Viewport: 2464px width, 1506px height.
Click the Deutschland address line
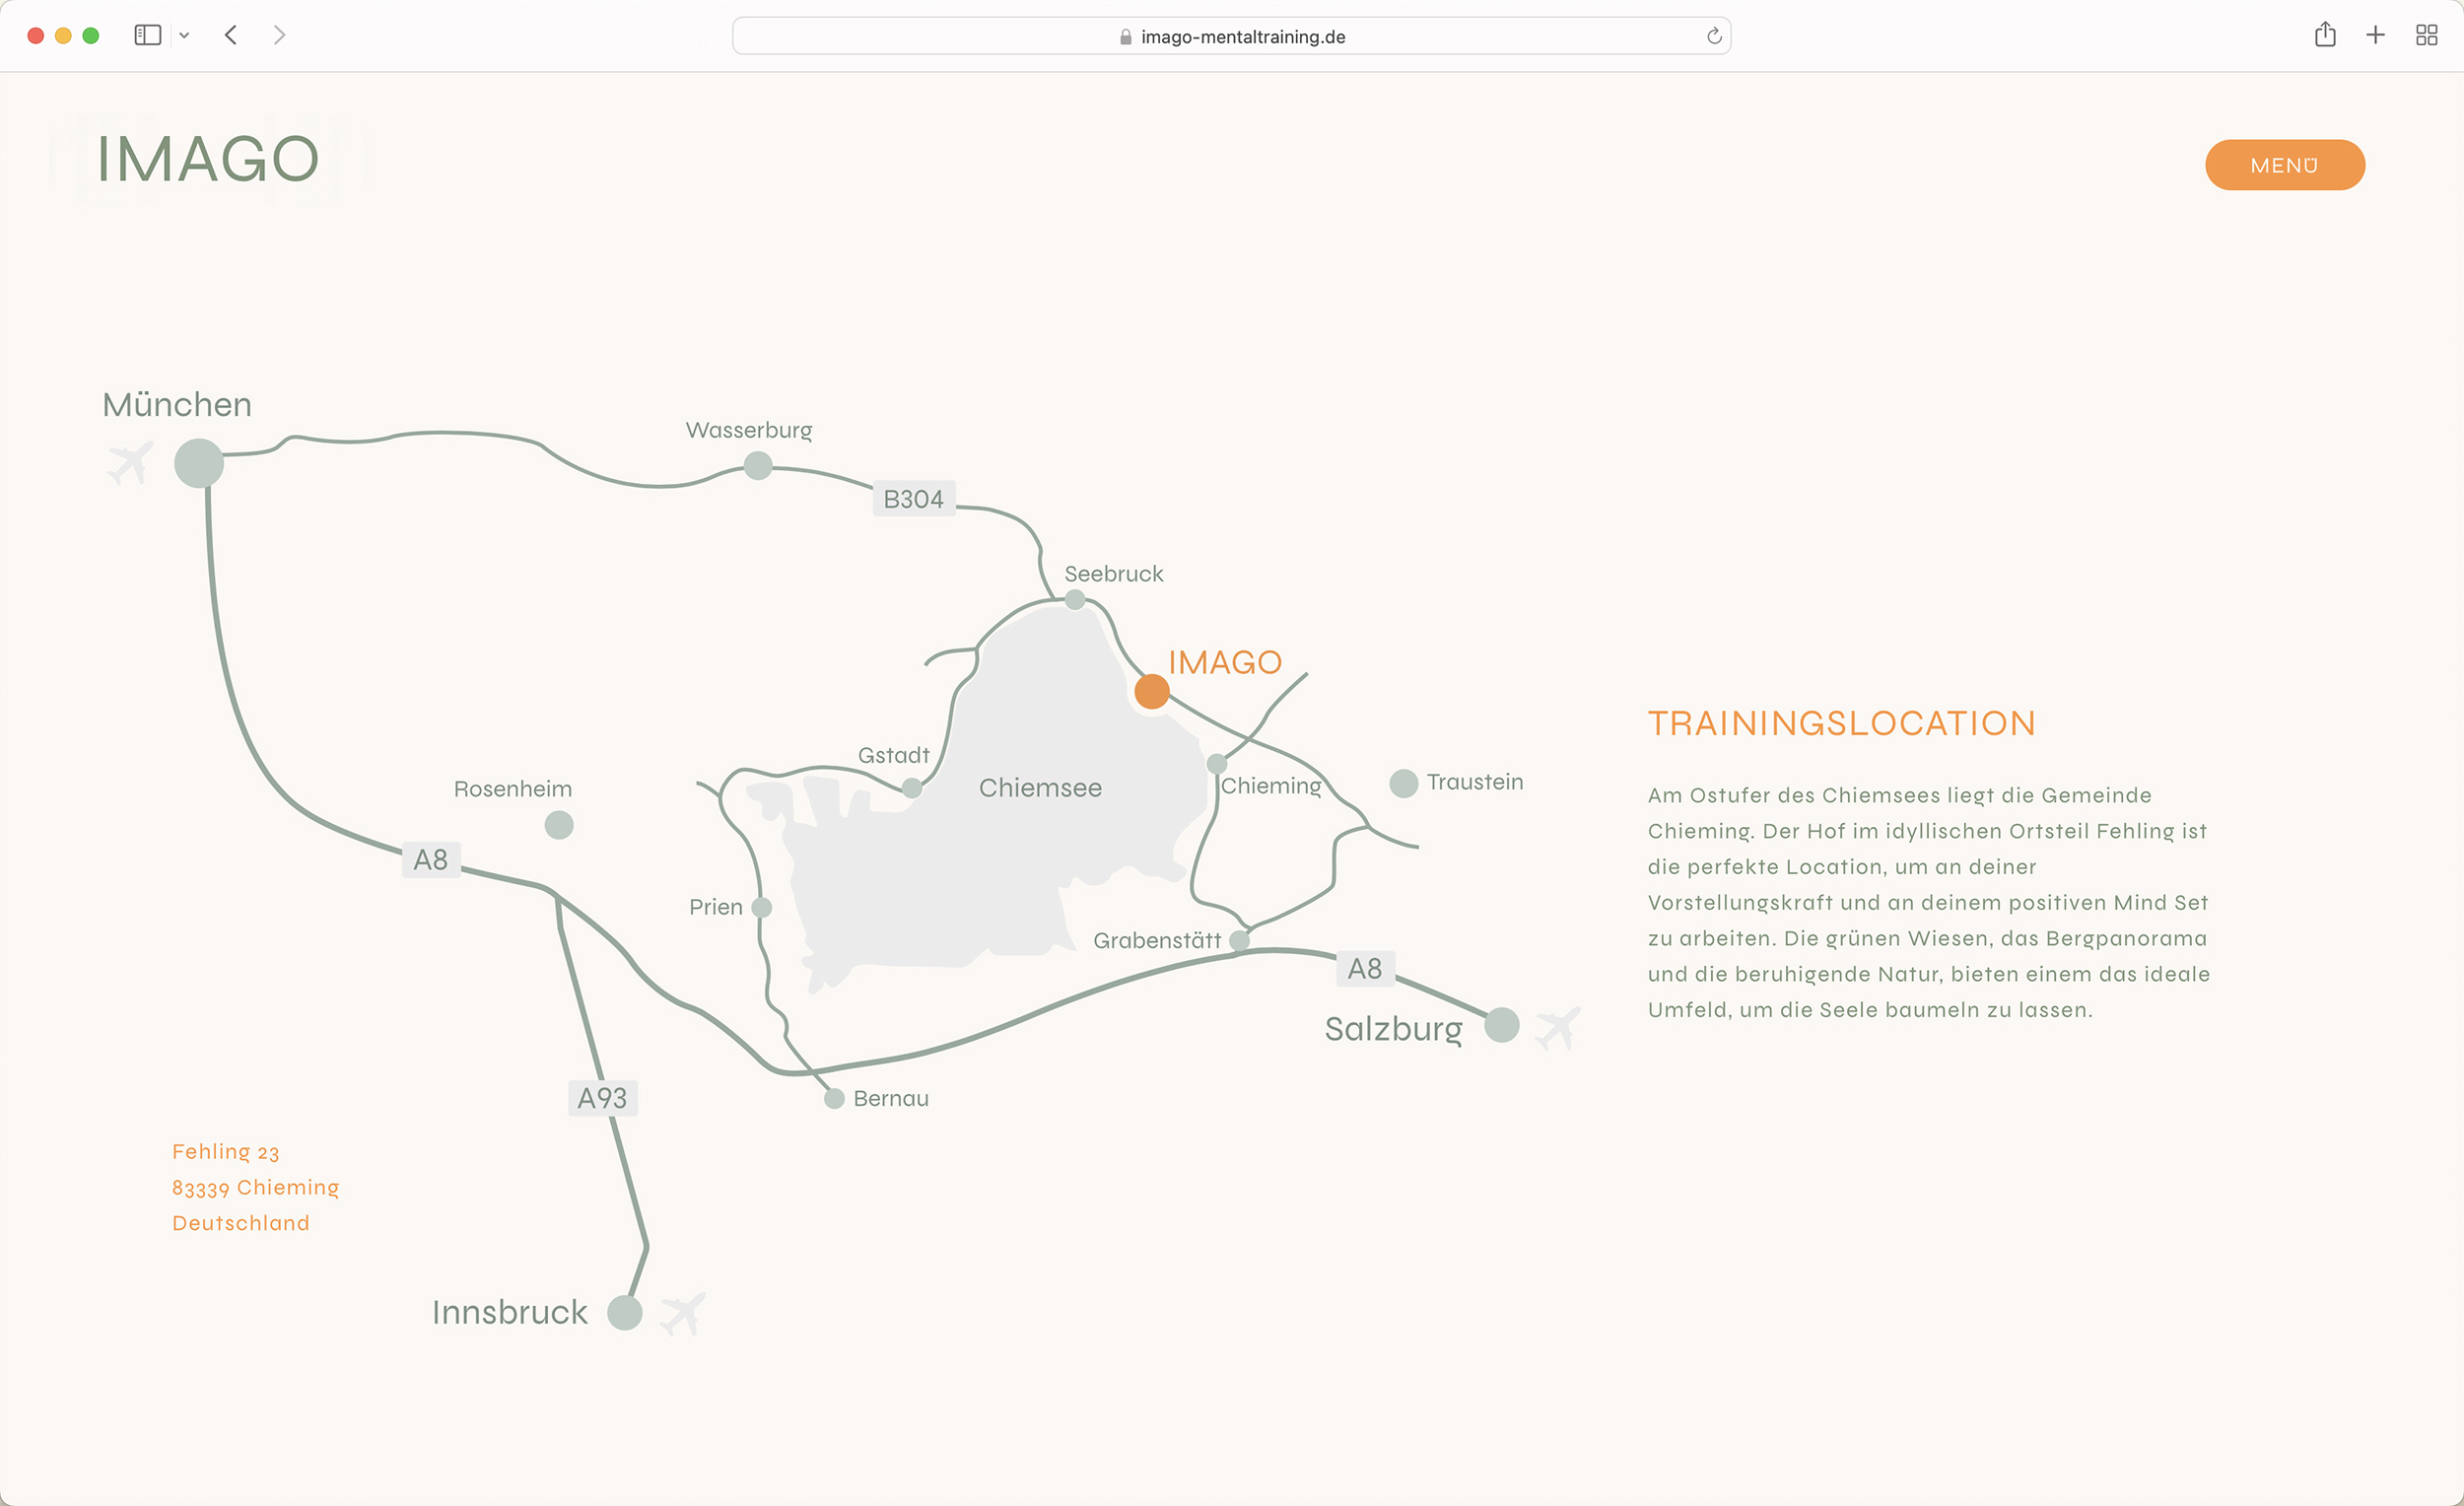[240, 1223]
